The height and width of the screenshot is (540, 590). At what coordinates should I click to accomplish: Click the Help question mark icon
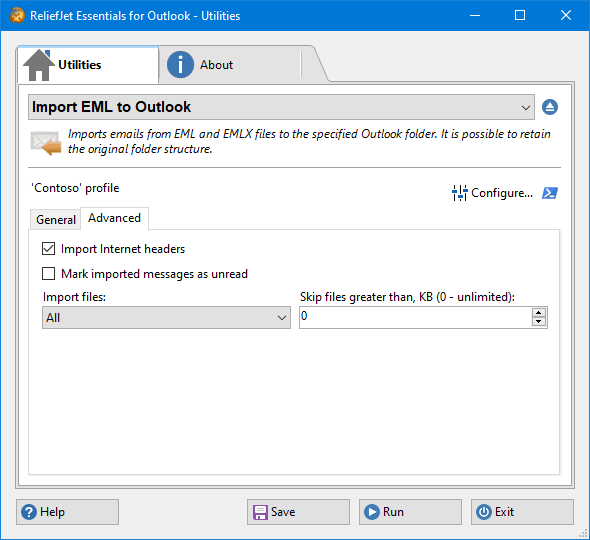pyautogui.click(x=29, y=512)
